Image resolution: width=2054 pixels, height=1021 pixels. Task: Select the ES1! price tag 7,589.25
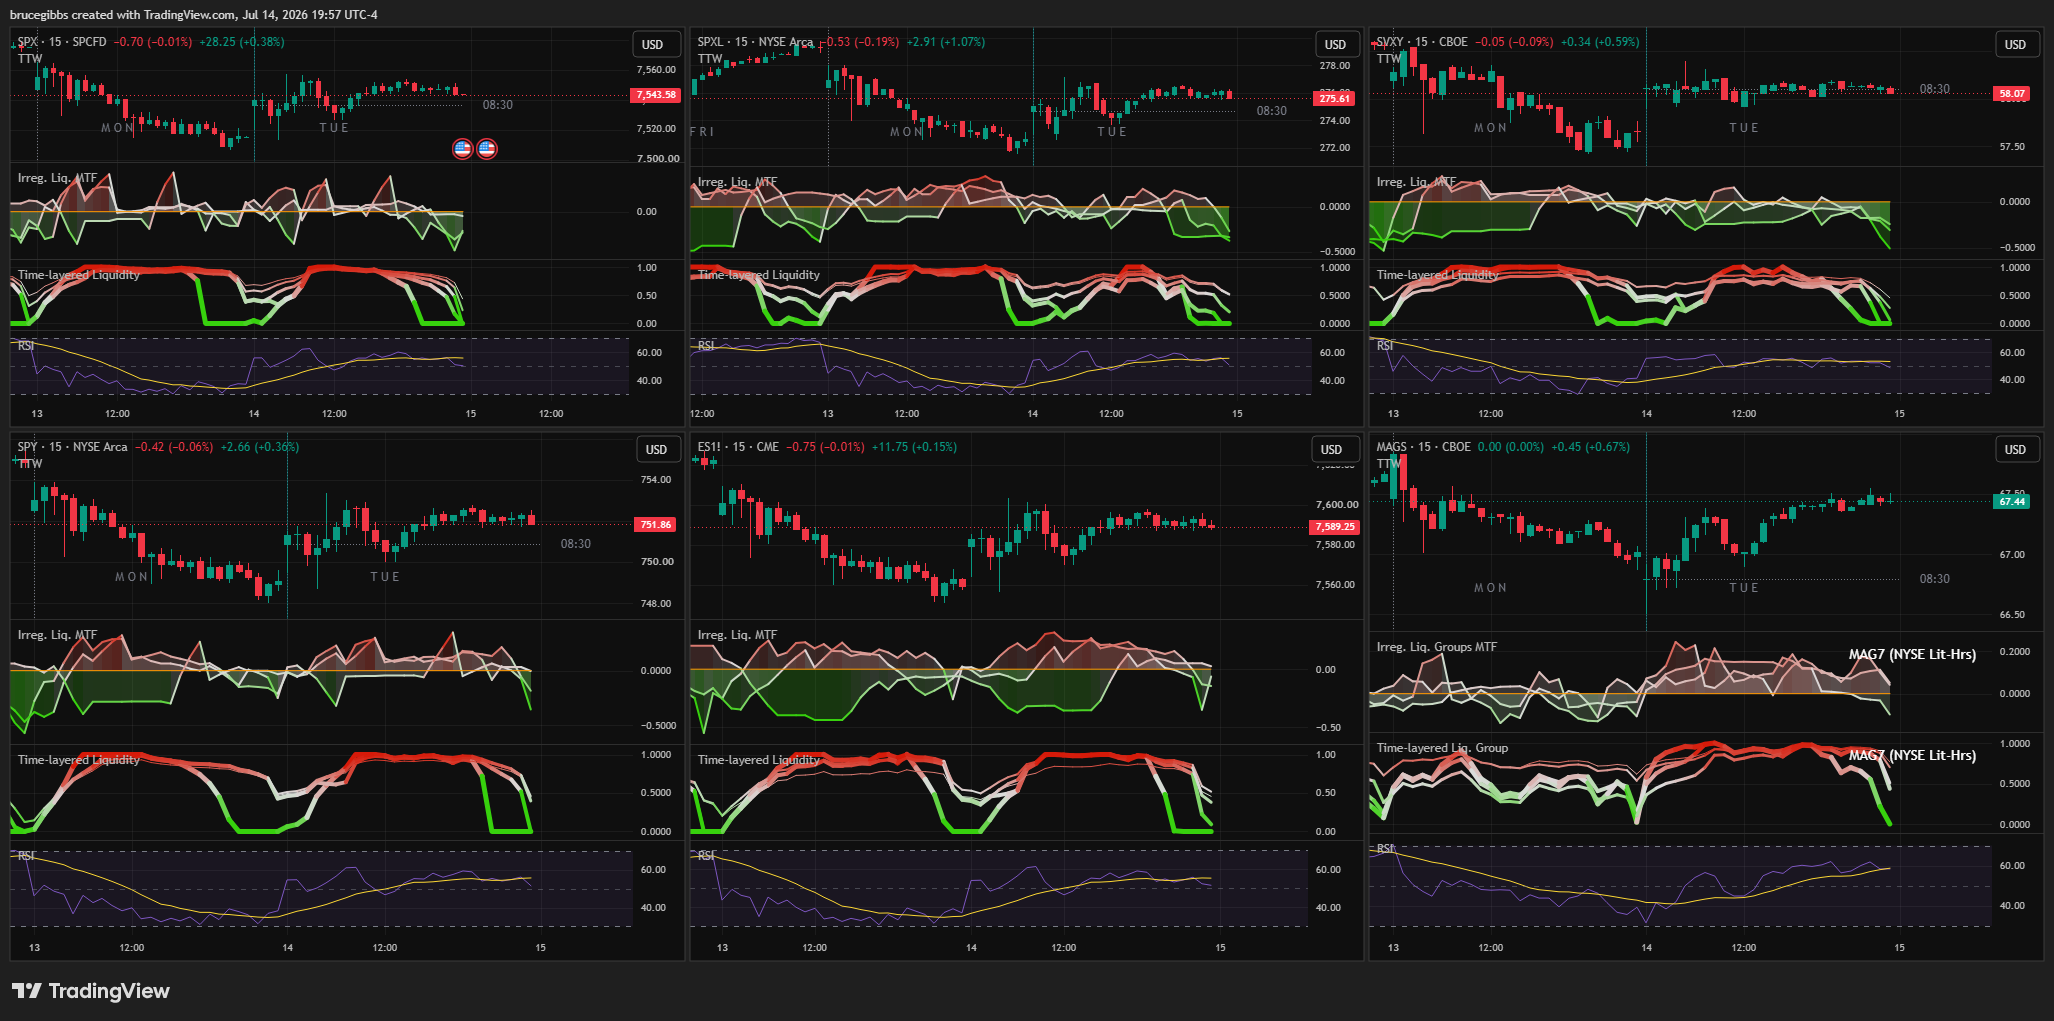(x=1334, y=527)
